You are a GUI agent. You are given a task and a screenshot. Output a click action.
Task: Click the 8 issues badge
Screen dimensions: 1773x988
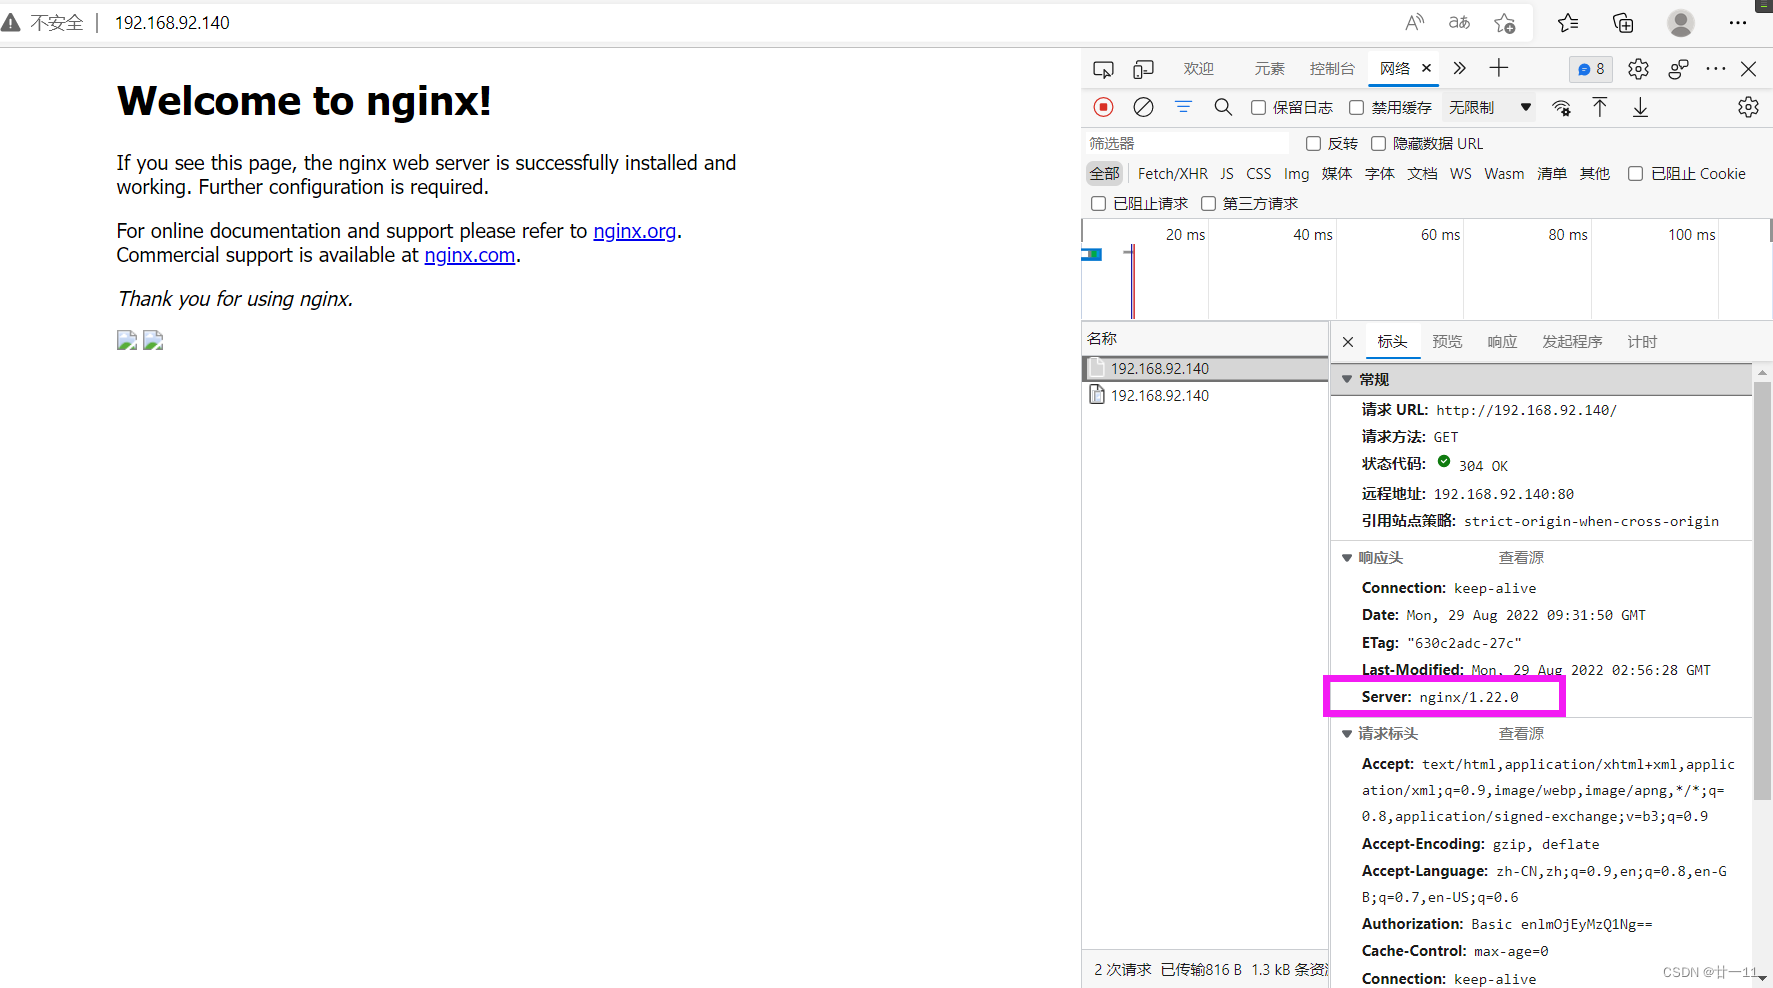pyautogui.click(x=1591, y=69)
